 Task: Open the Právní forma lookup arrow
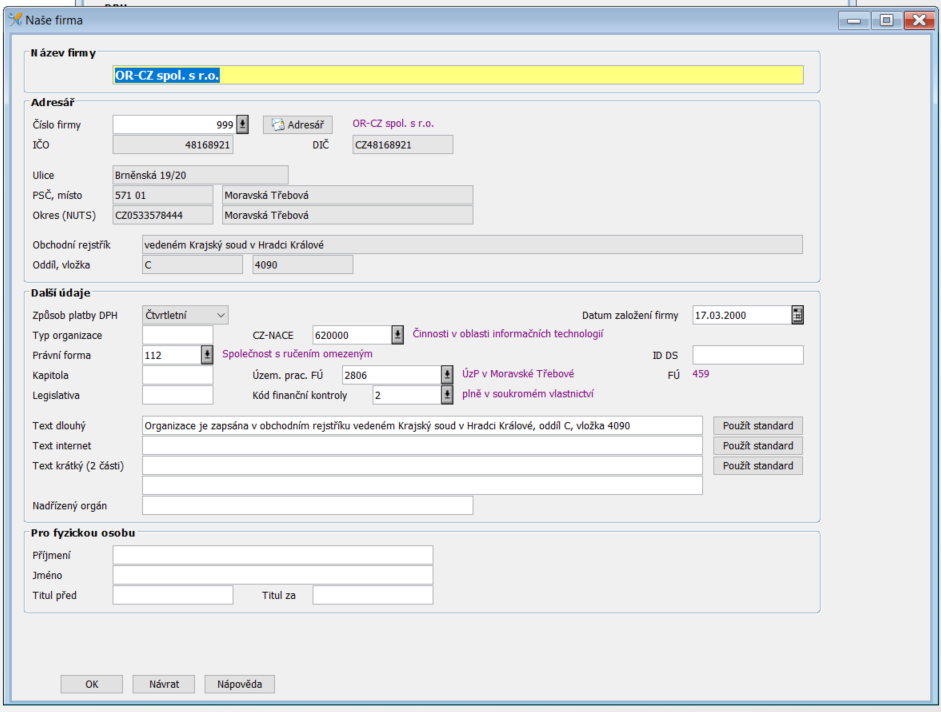(x=207, y=355)
